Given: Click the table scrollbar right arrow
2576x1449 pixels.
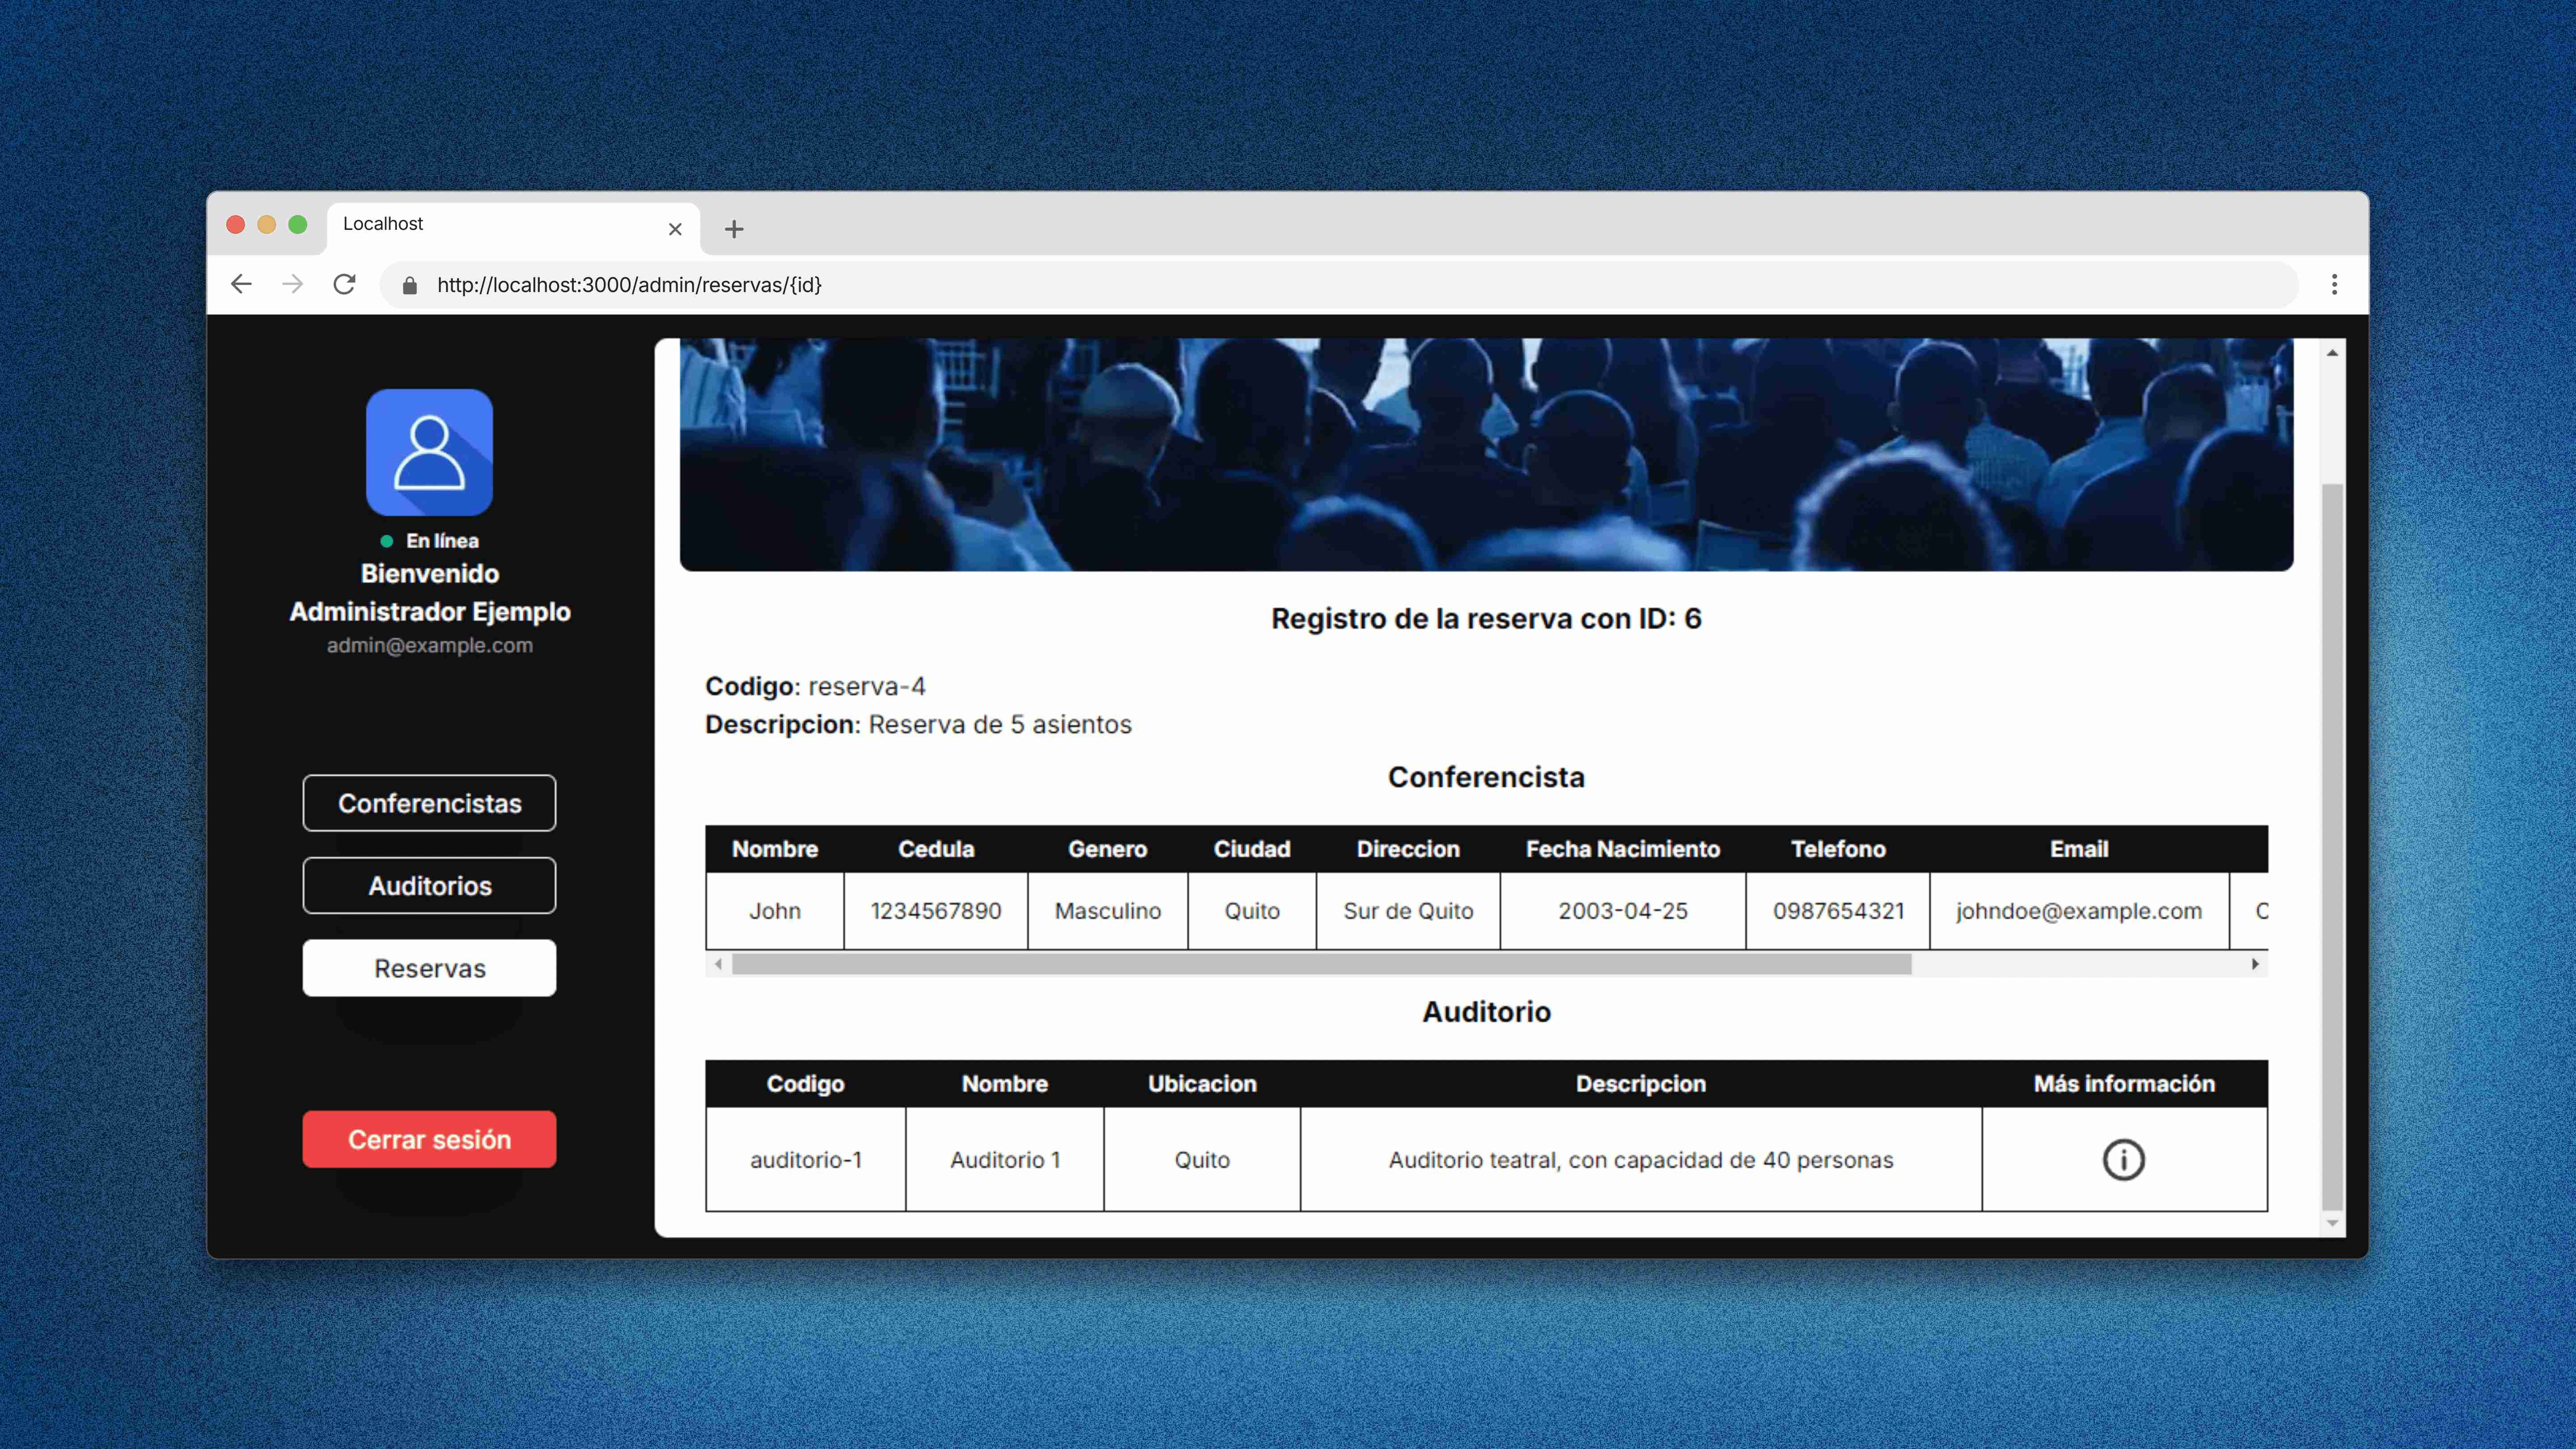Looking at the screenshot, I should [x=2255, y=964].
